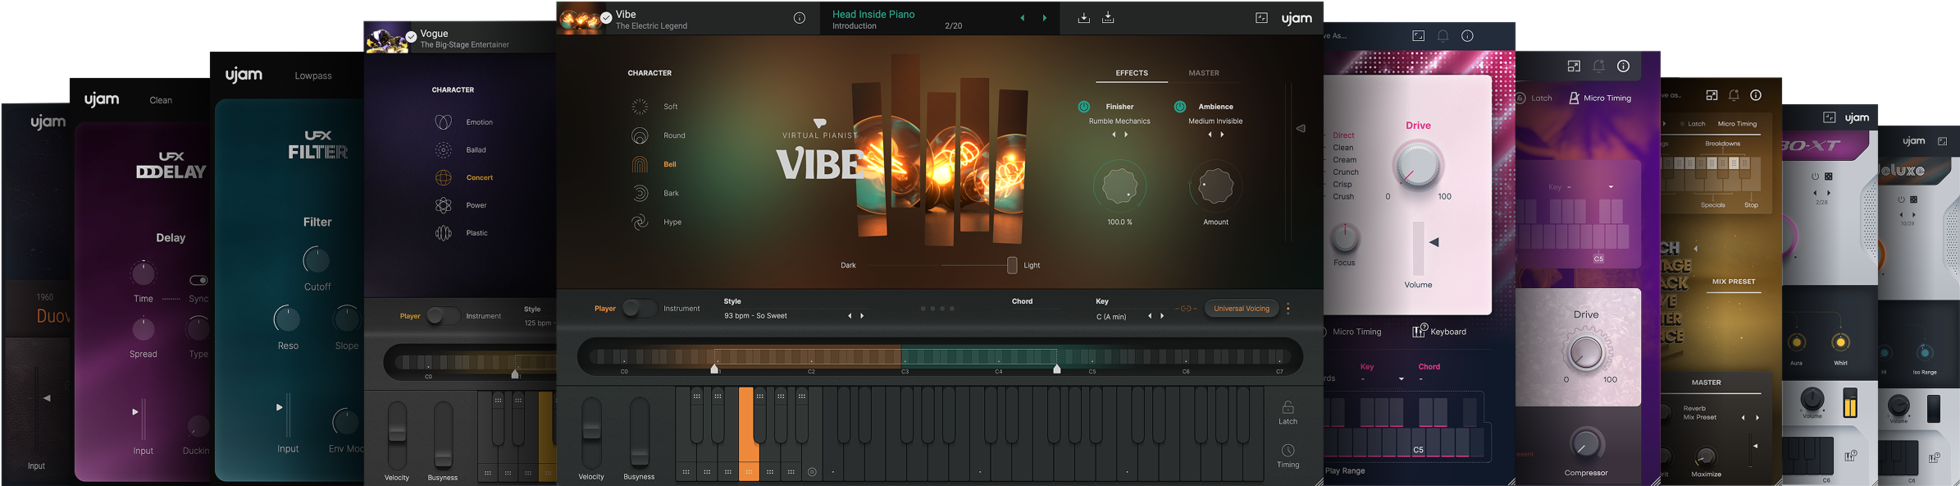Viewport: 1960px width, 486px height.
Task: Click the Head Inside Piano preset name
Action: pos(873,14)
